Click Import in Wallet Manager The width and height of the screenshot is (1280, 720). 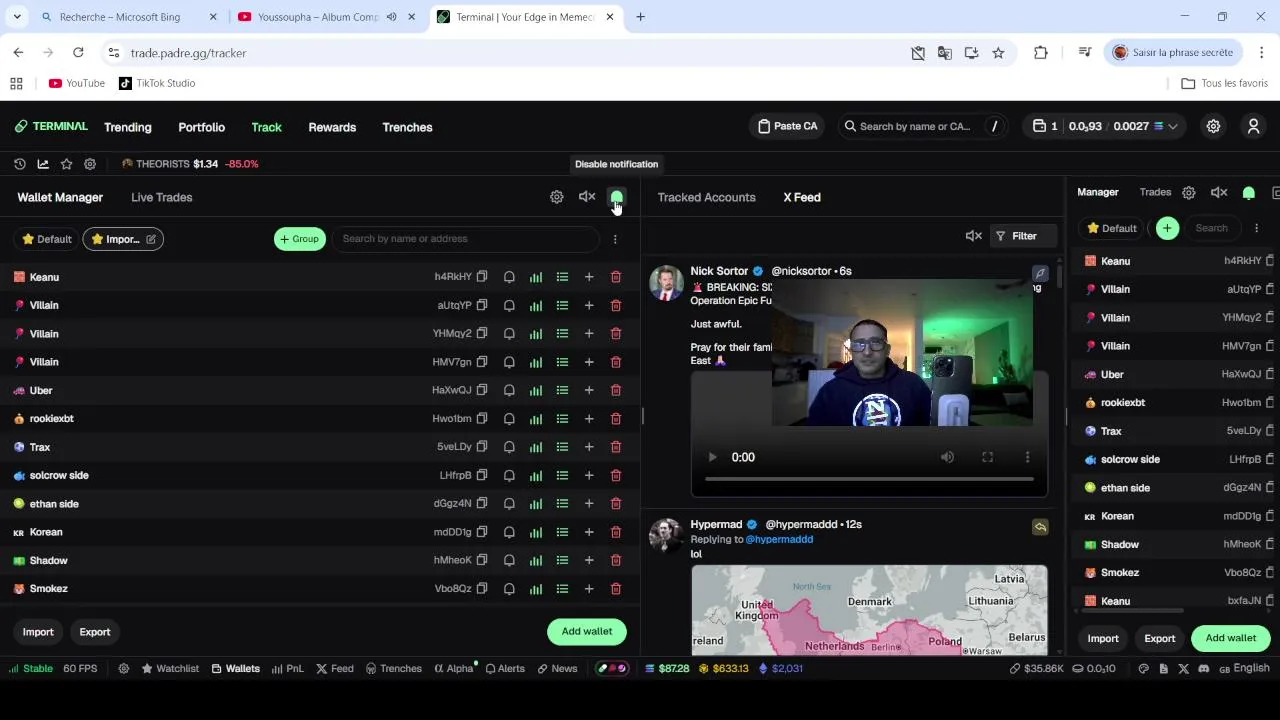[x=38, y=632]
